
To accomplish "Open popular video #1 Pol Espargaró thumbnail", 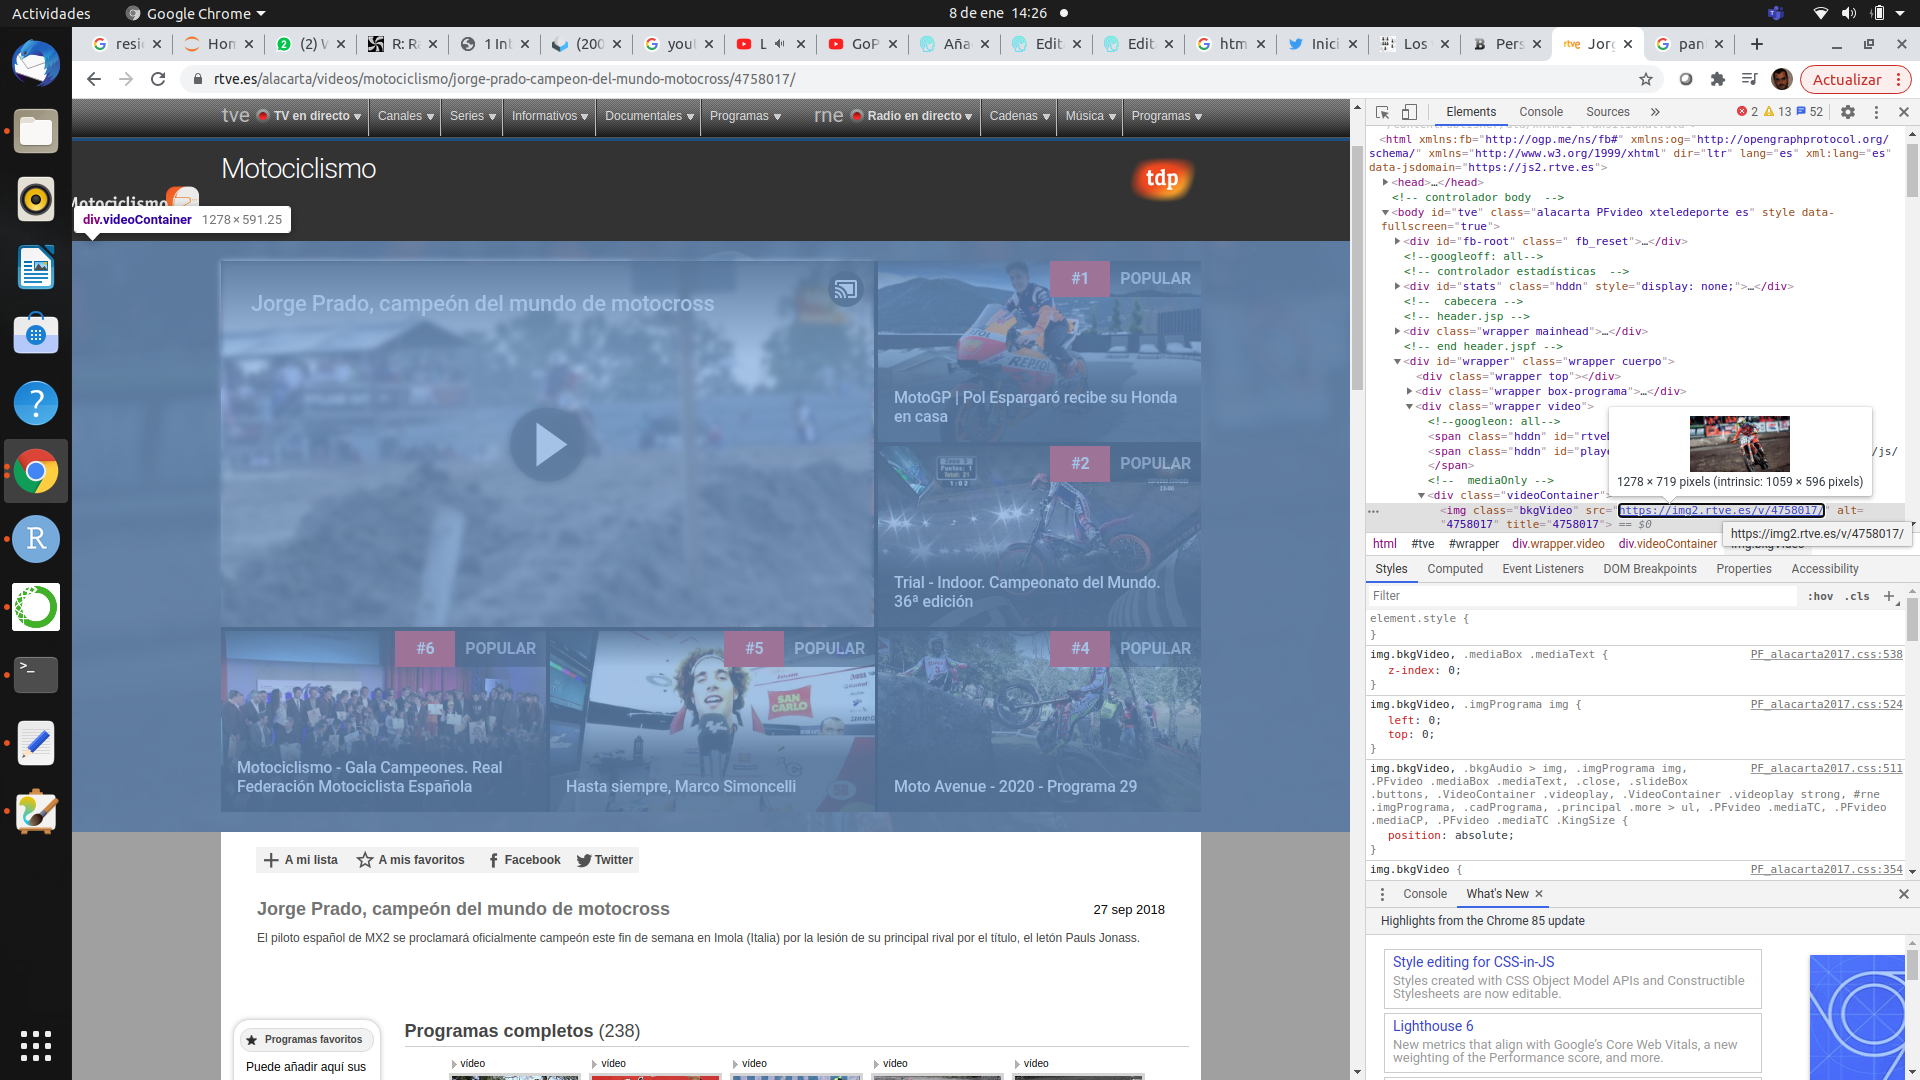I will 1039,351.
